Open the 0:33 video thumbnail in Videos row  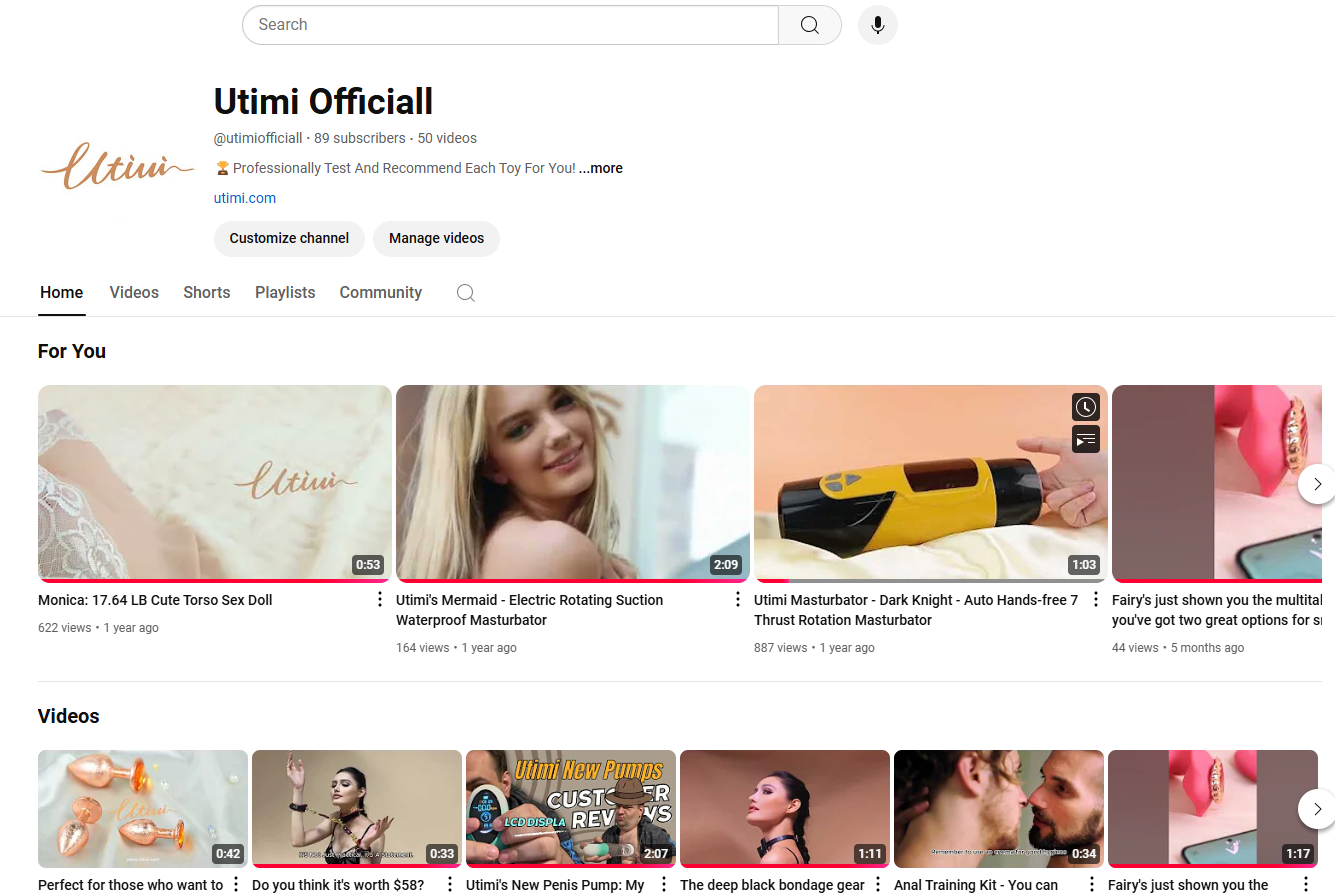(x=357, y=808)
